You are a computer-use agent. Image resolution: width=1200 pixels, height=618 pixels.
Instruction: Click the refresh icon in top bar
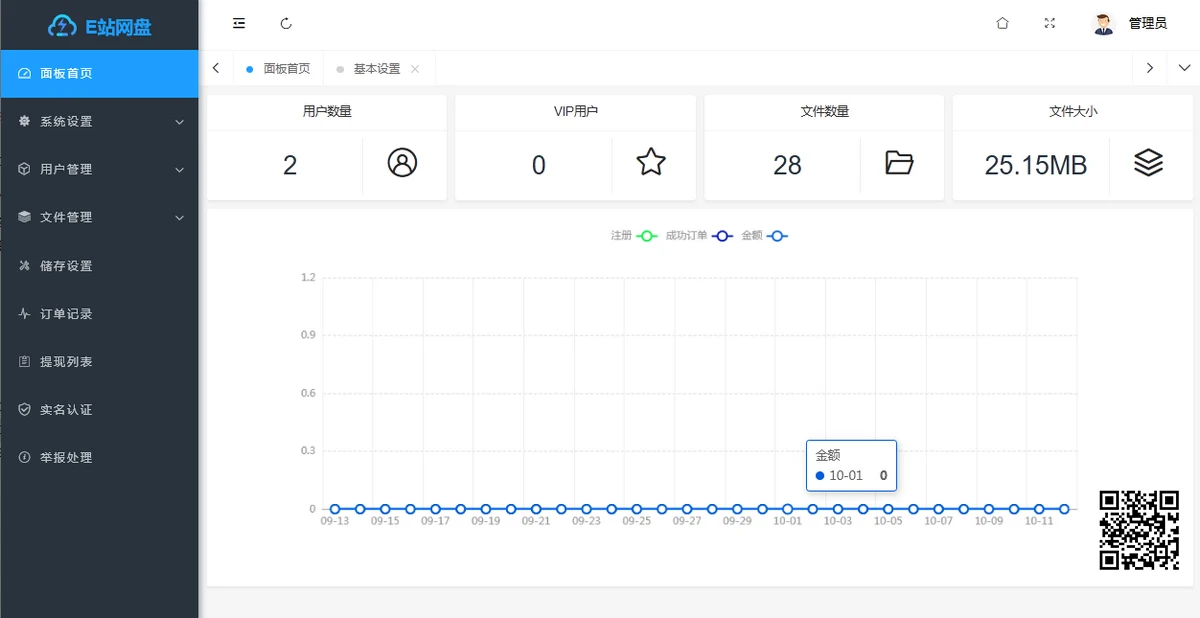287,23
